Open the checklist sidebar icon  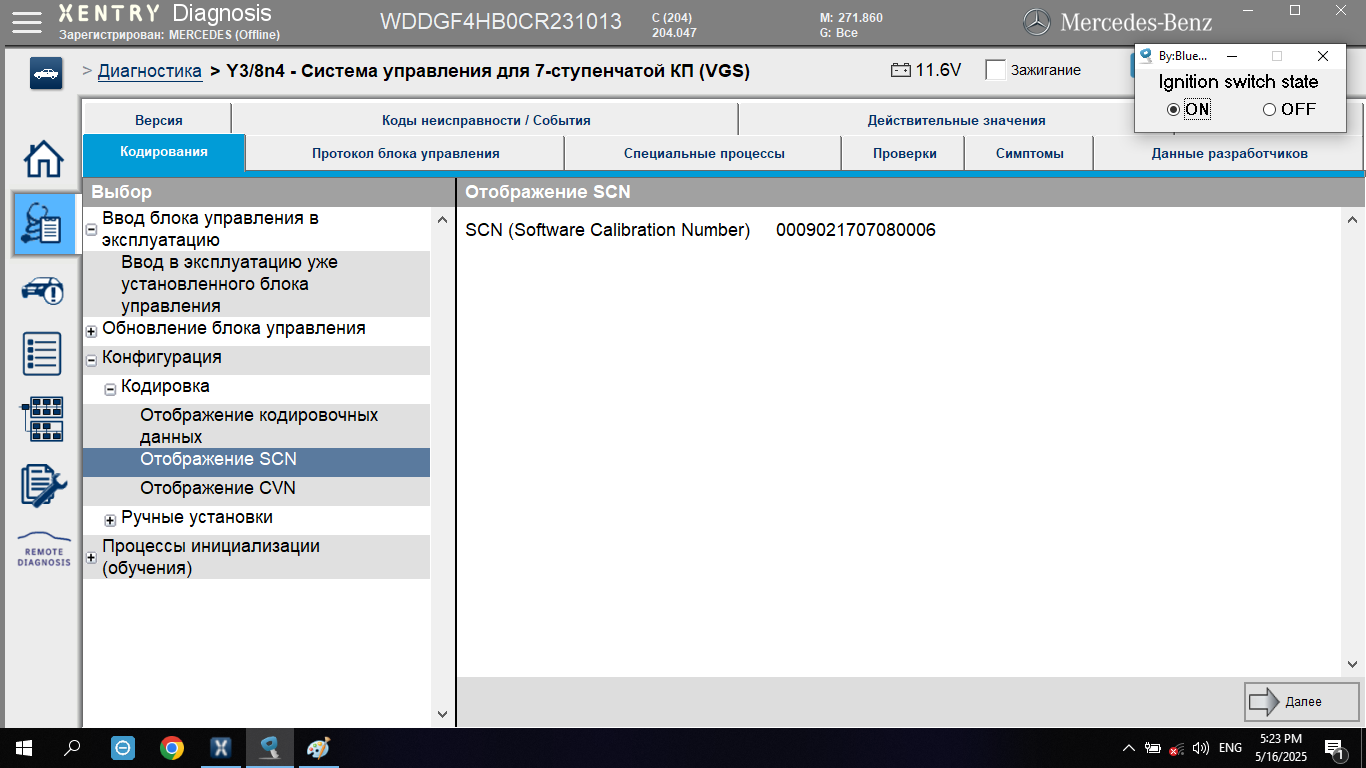point(43,355)
